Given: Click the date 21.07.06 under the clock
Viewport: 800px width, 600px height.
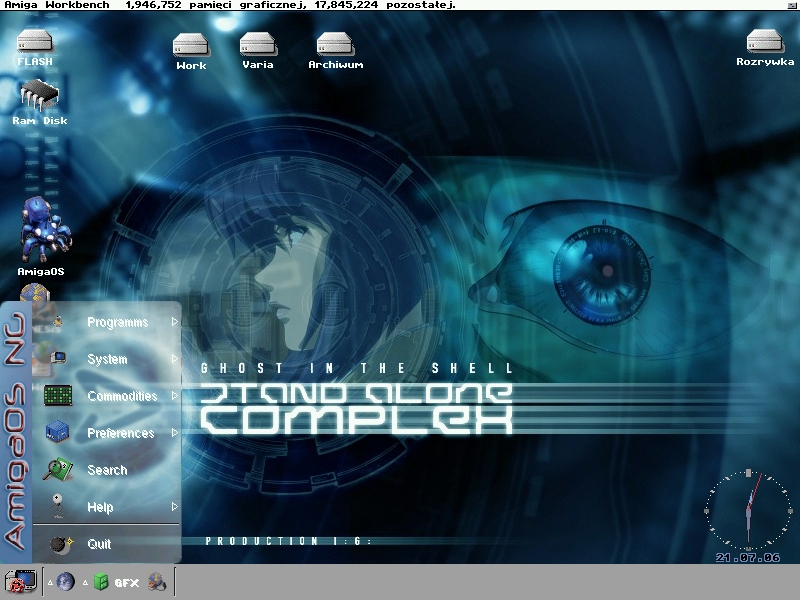Looking at the screenshot, I should click(x=747, y=558).
